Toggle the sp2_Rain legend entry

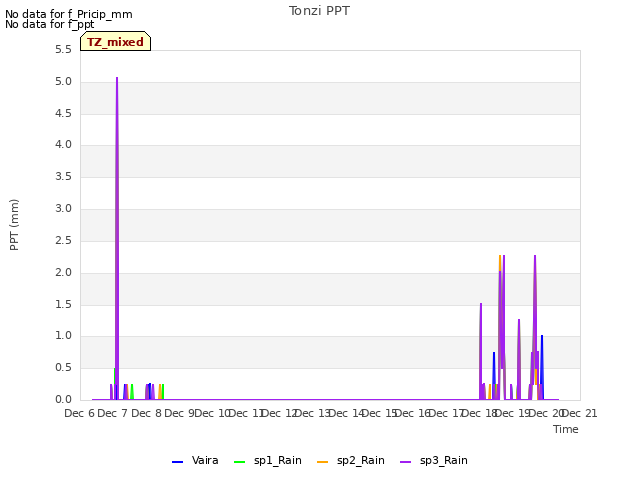coord(351,461)
